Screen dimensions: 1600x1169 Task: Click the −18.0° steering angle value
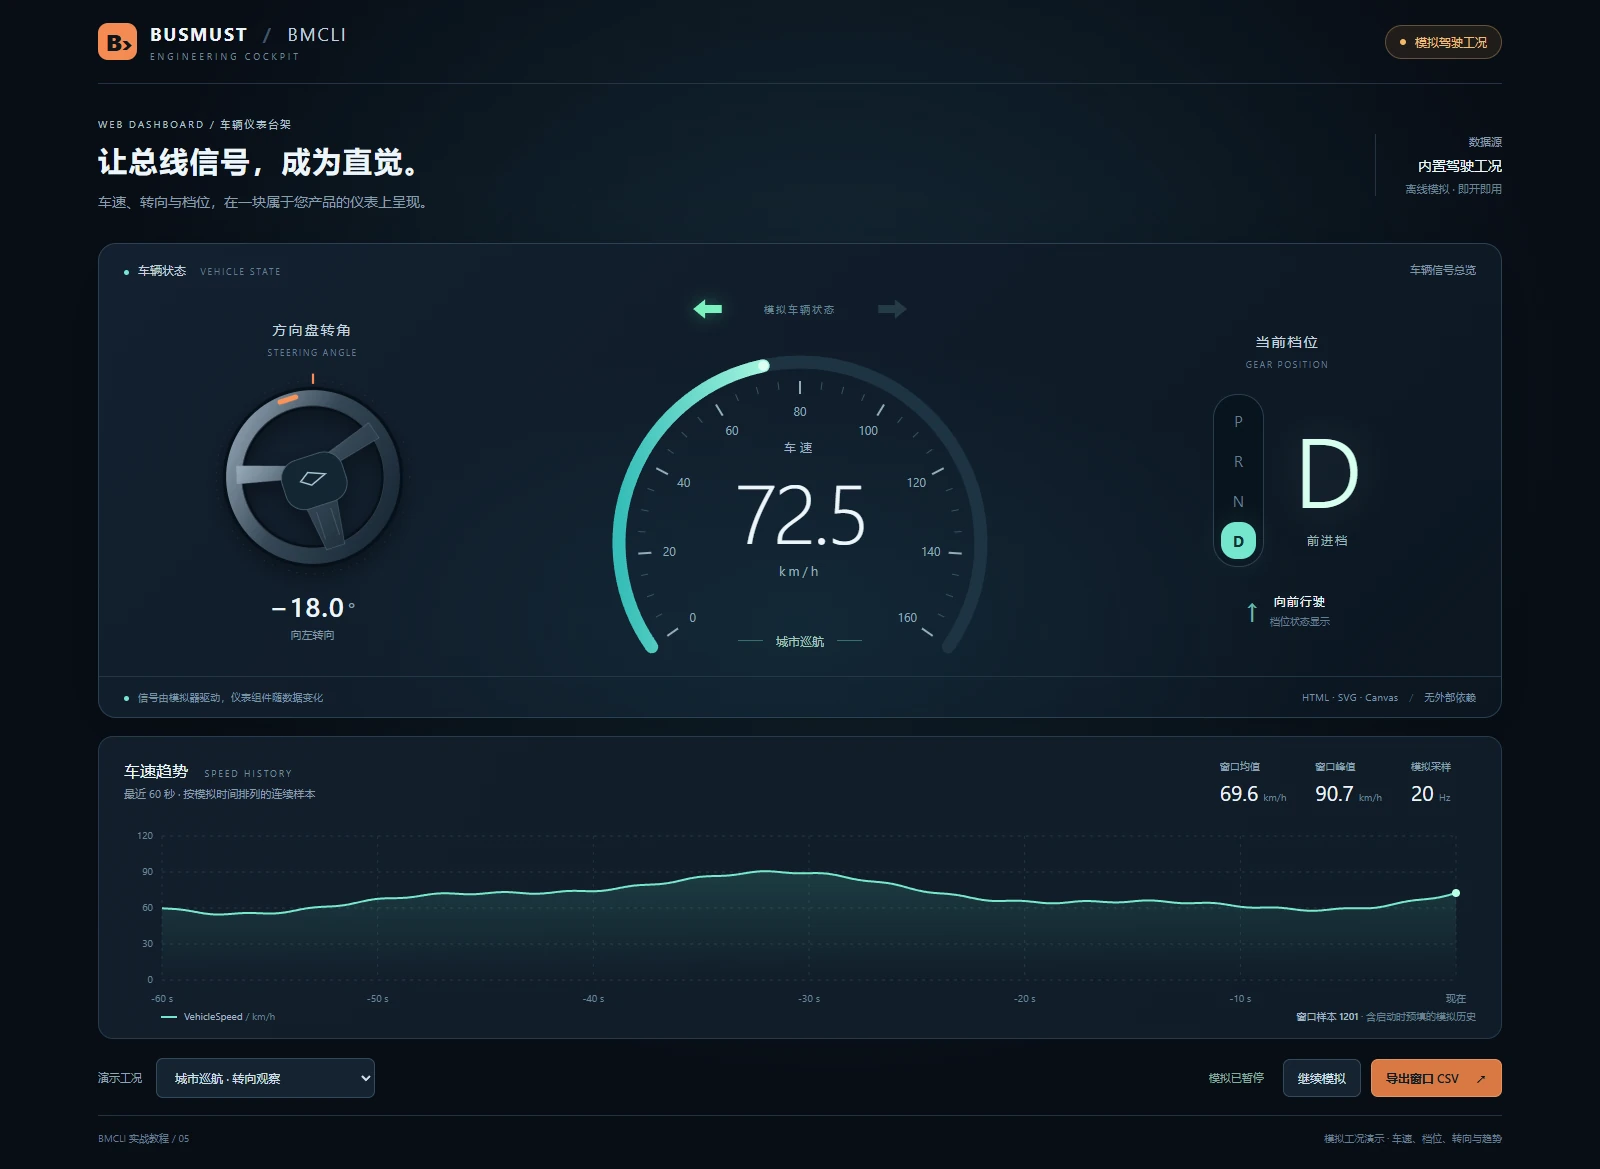(x=313, y=608)
